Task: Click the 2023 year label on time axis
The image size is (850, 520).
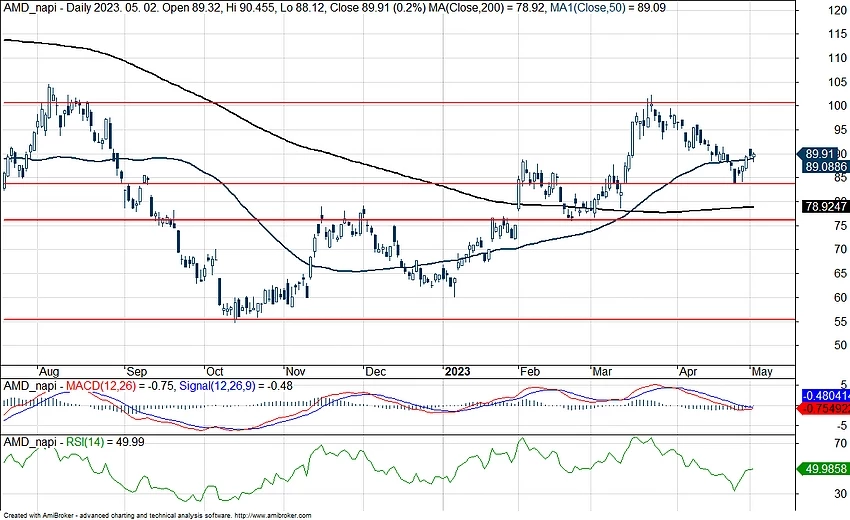Action: [x=457, y=372]
